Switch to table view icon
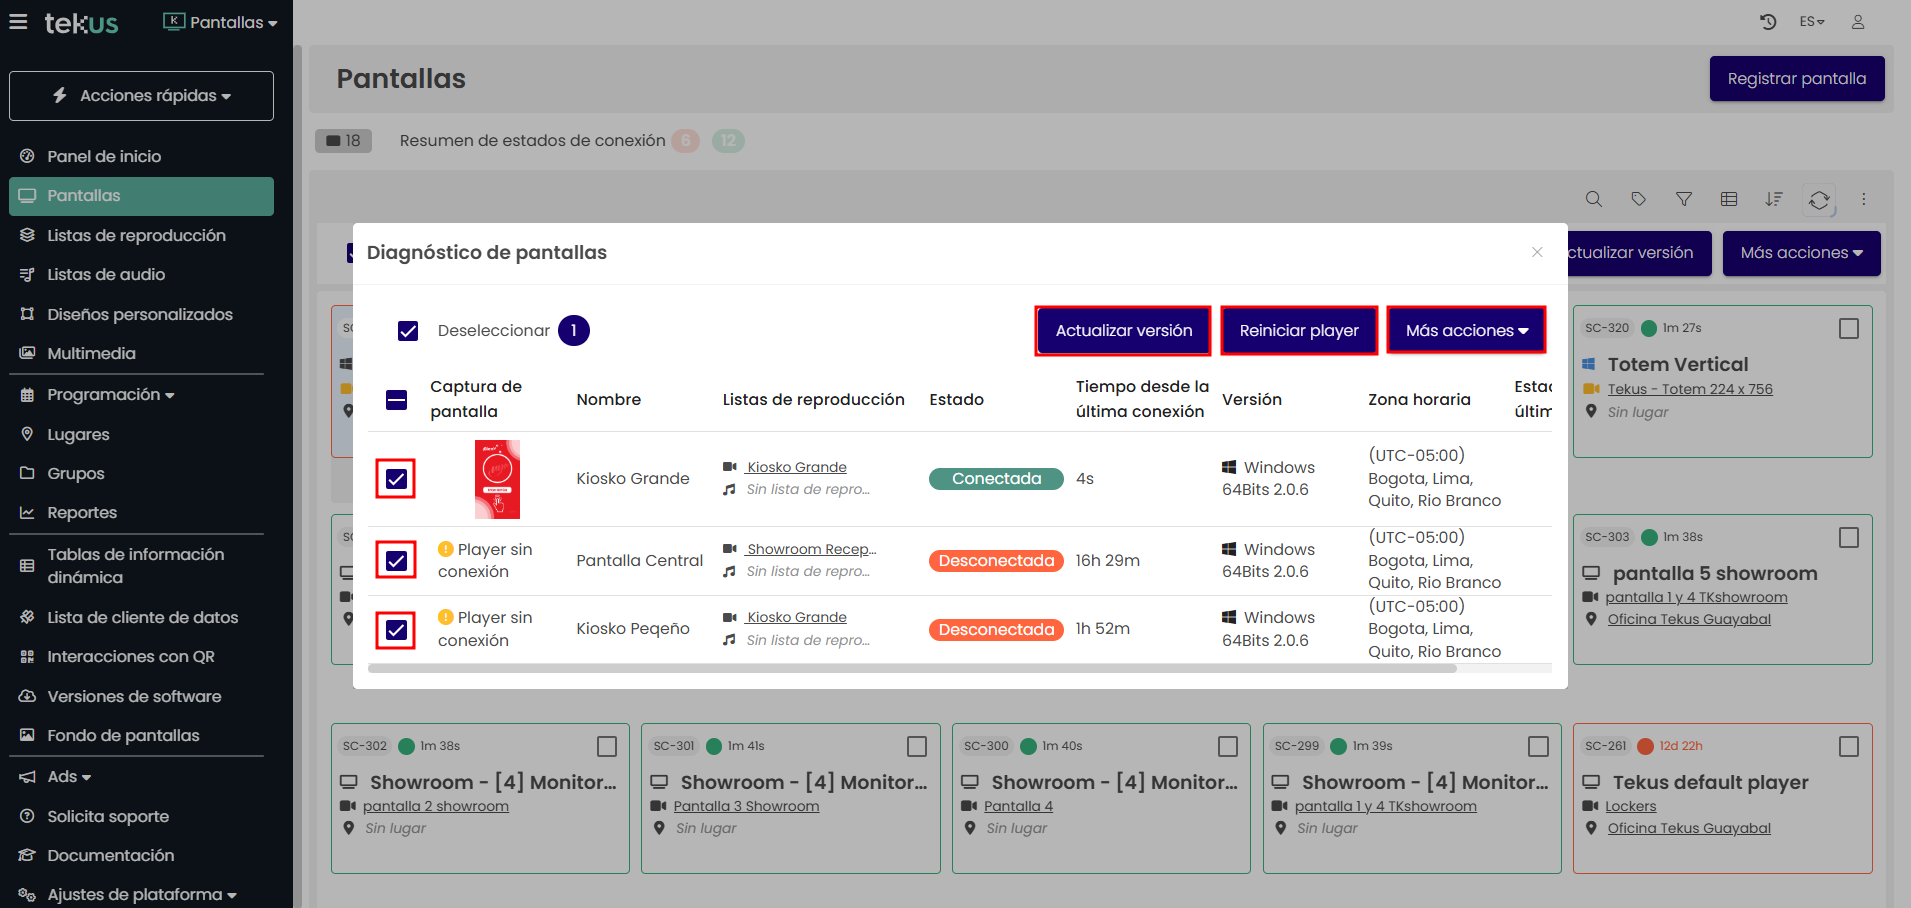 [x=1729, y=199]
